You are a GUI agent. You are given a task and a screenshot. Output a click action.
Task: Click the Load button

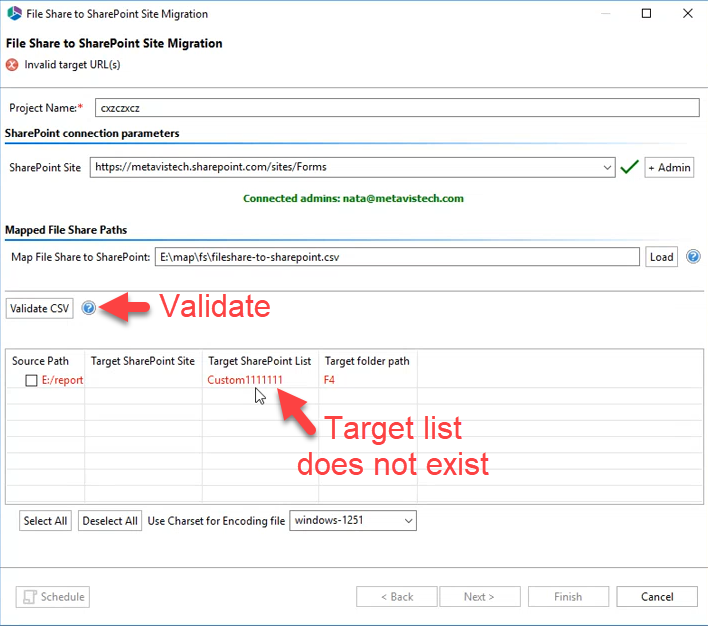661,257
